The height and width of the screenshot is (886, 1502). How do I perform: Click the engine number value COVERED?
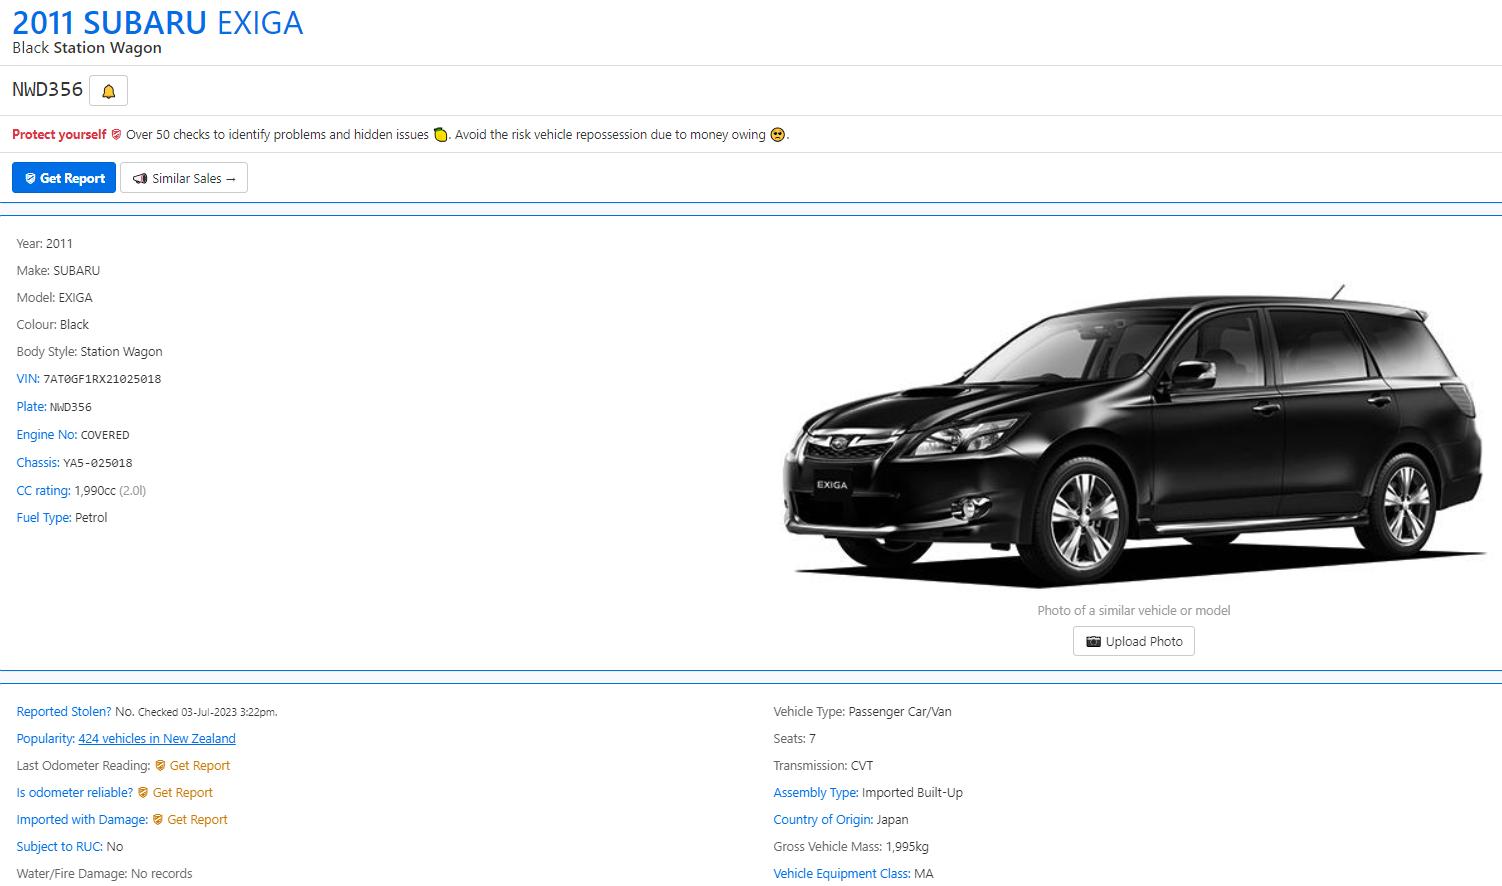point(105,435)
